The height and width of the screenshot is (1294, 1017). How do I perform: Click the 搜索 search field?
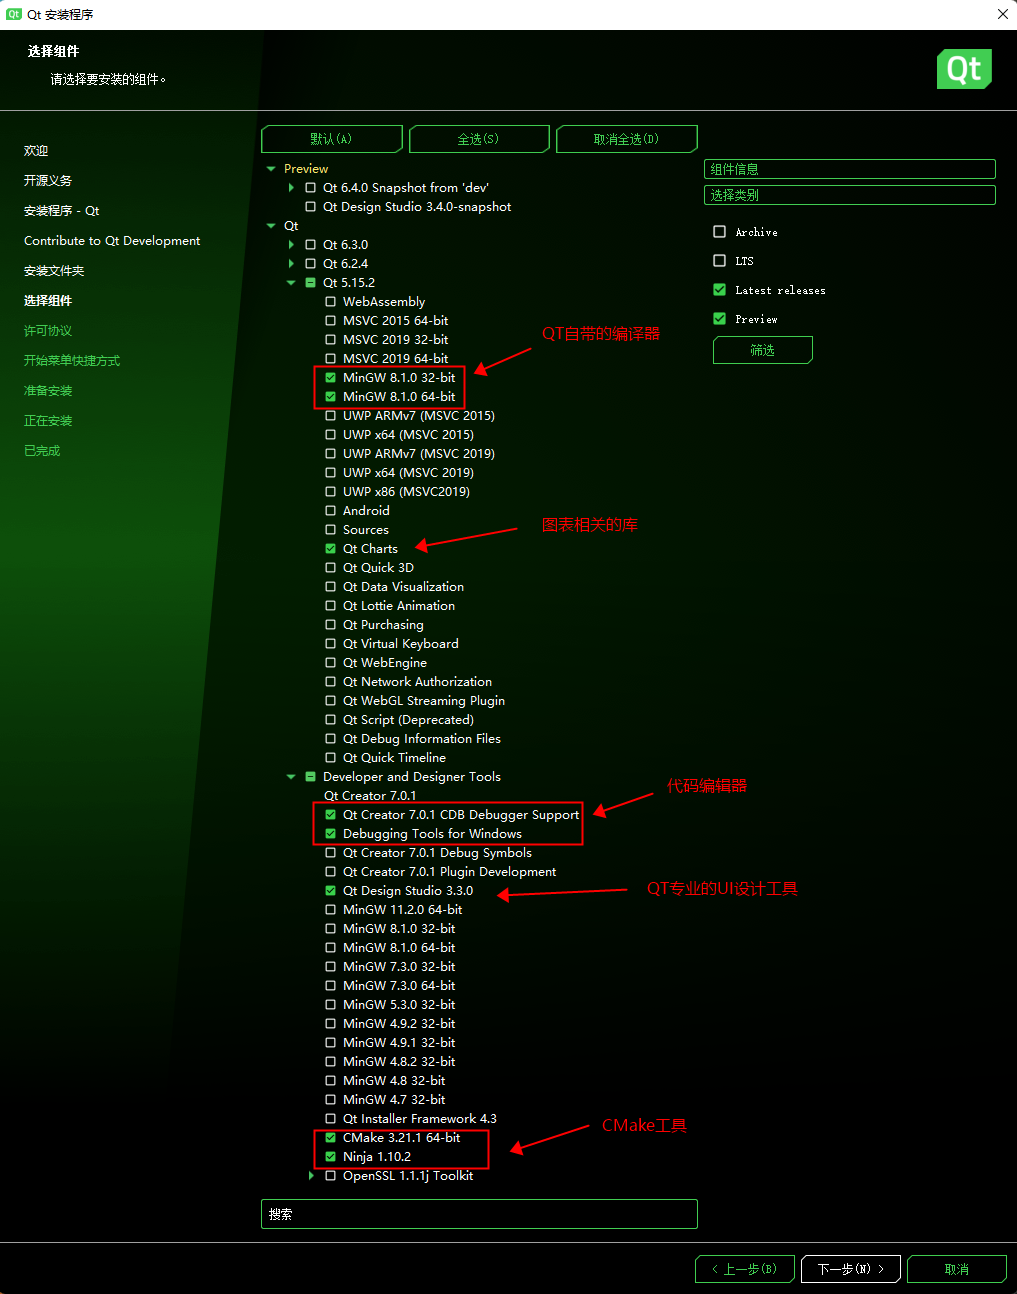click(x=479, y=1214)
